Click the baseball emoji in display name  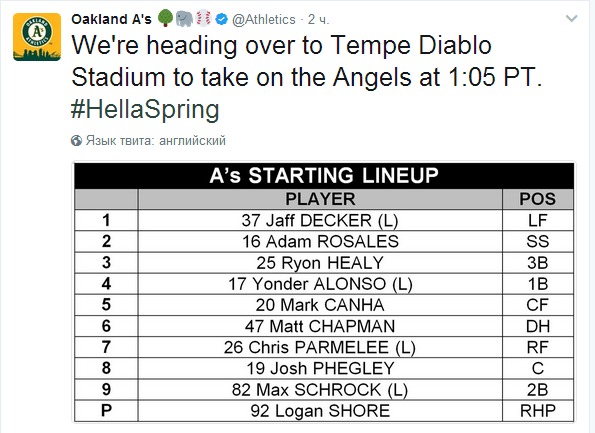(x=204, y=18)
